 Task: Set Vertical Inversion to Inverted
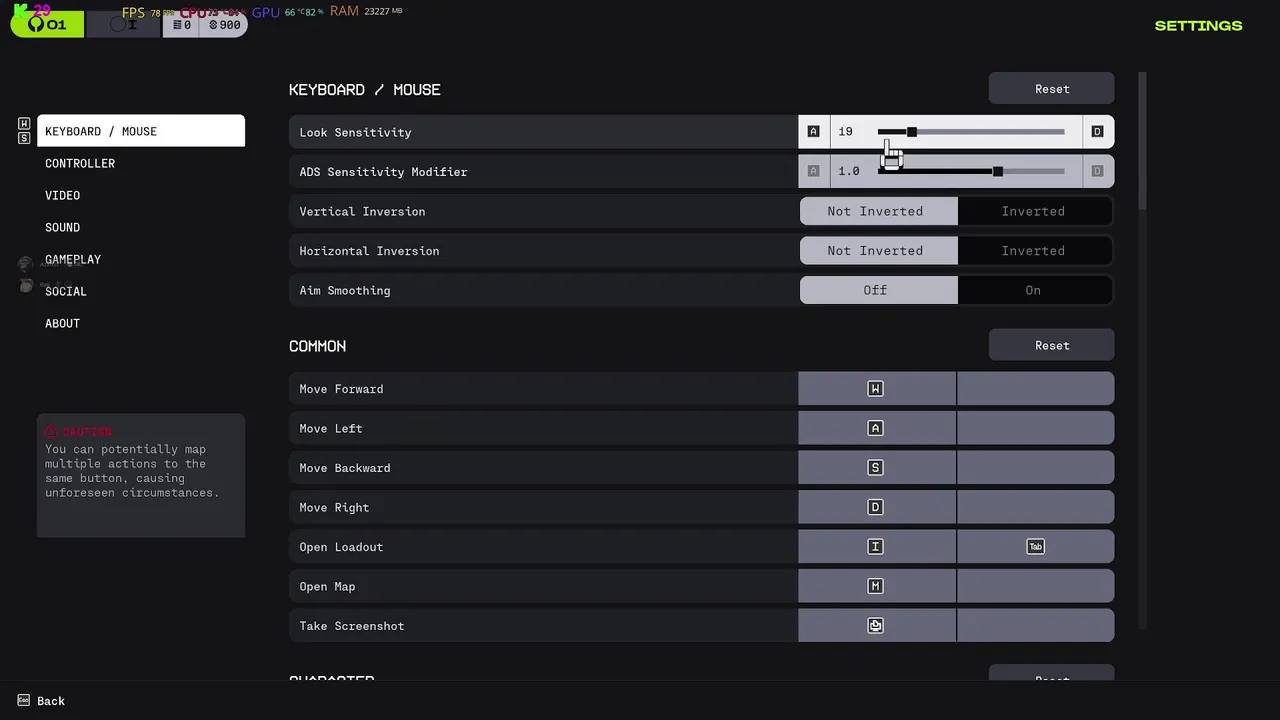pos(1035,211)
